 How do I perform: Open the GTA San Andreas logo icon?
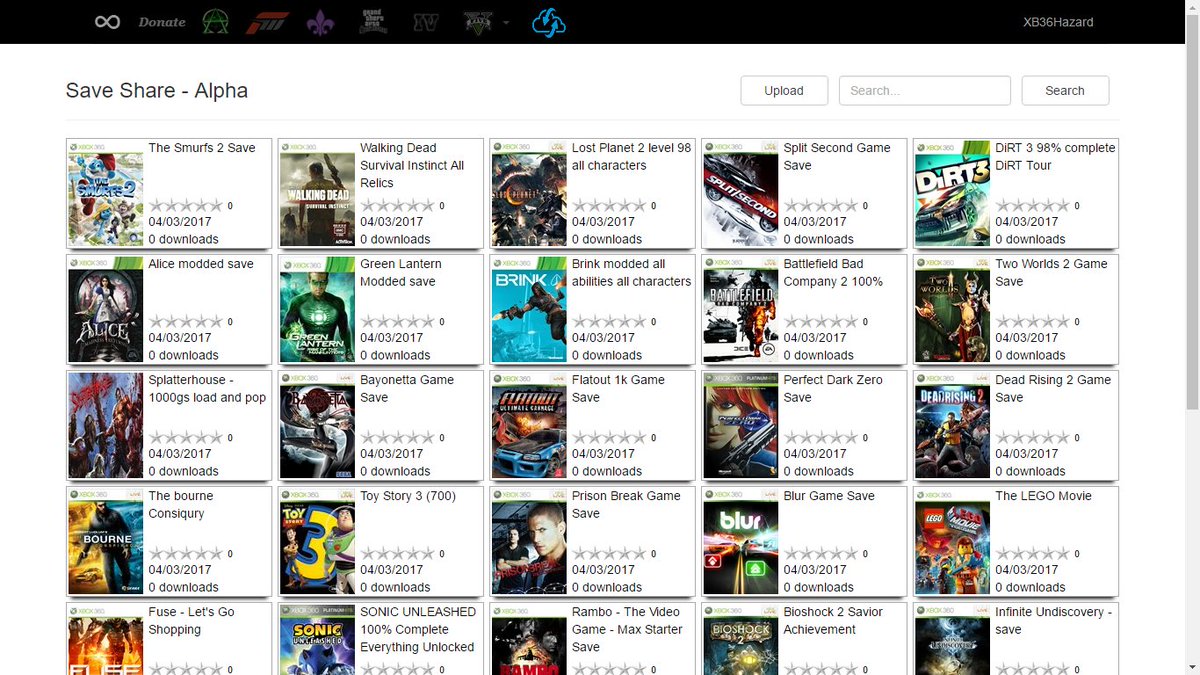(373, 22)
